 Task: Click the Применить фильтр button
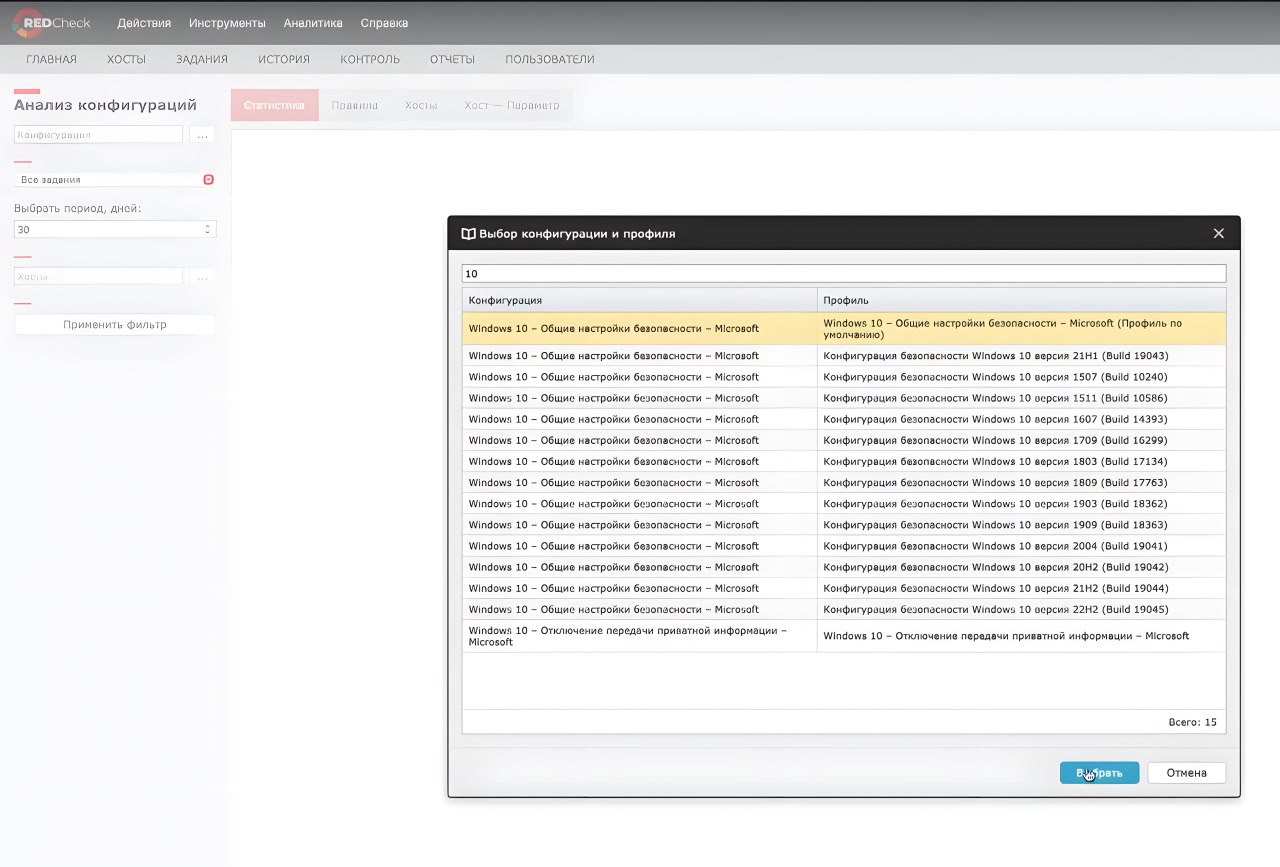(x=115, y=325)
